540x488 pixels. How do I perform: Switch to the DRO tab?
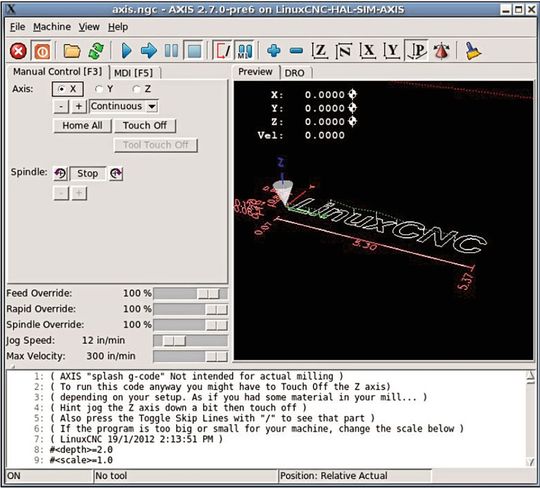point(295,73)
